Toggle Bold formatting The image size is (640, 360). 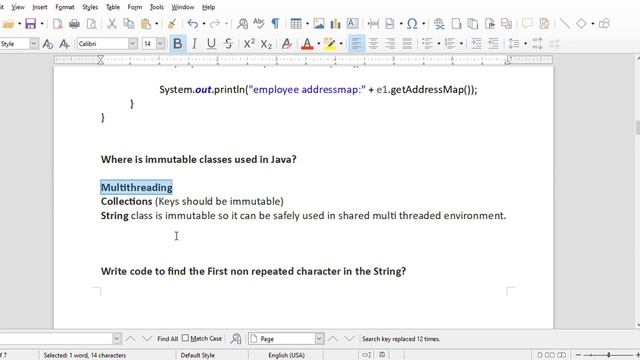pos(178,44)
